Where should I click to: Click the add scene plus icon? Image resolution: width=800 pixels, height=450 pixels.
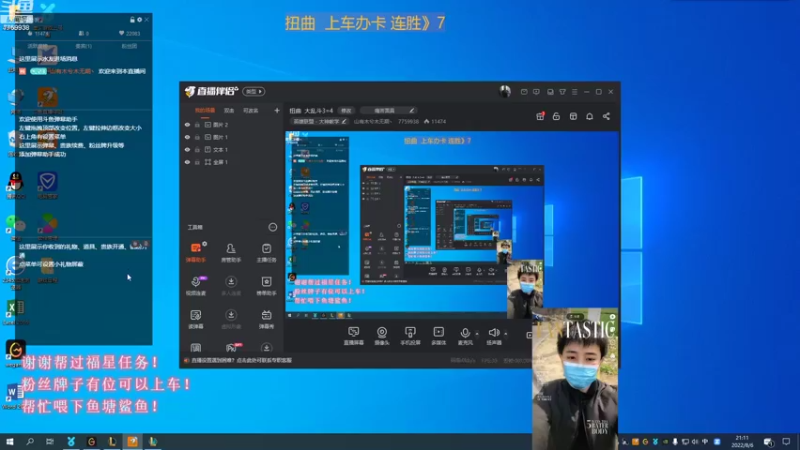click(x=277, y=110)
